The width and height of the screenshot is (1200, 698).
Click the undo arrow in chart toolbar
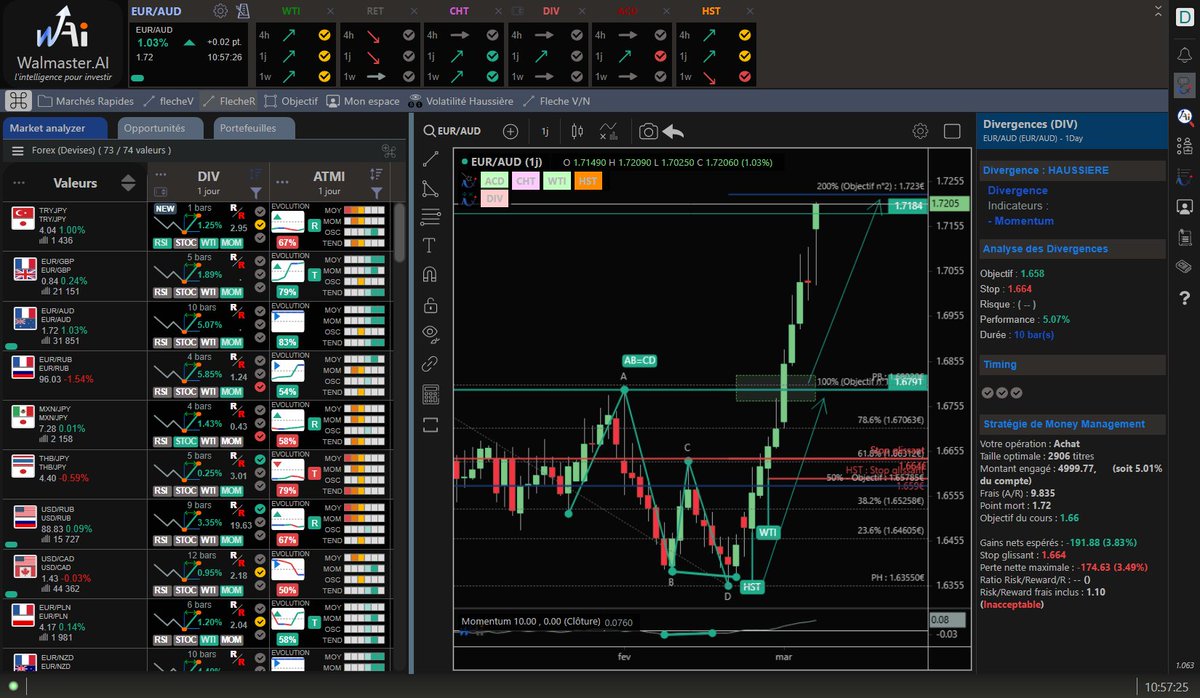coord(673,131)
